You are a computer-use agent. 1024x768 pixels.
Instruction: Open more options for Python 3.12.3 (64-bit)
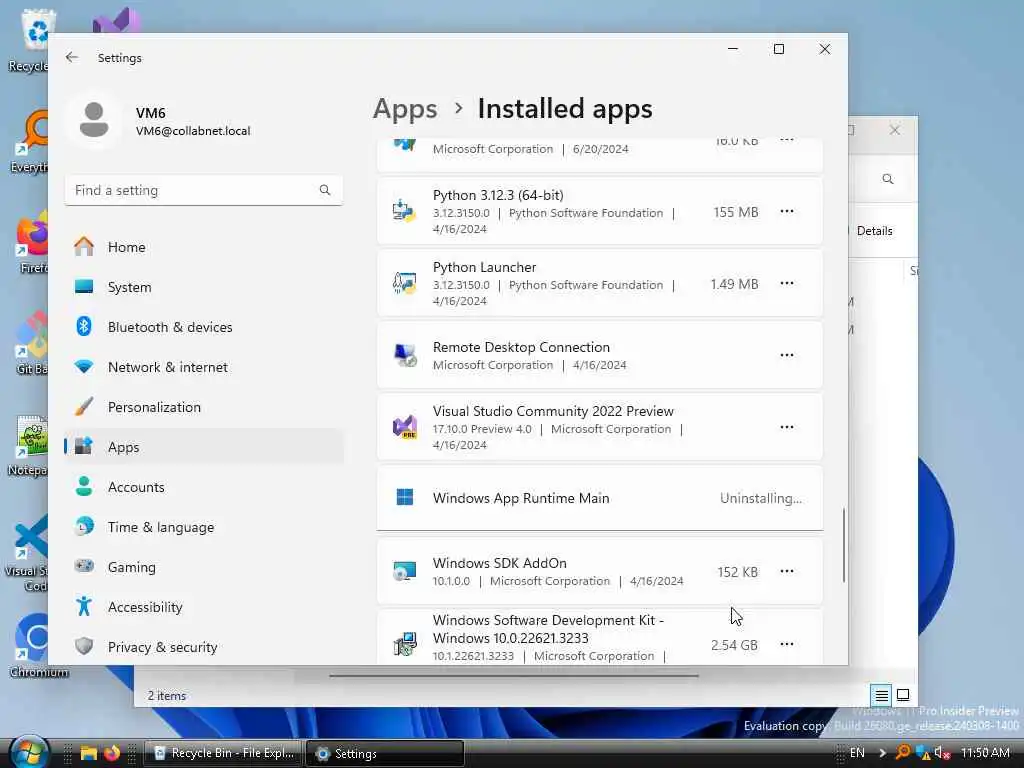point(787,211)
